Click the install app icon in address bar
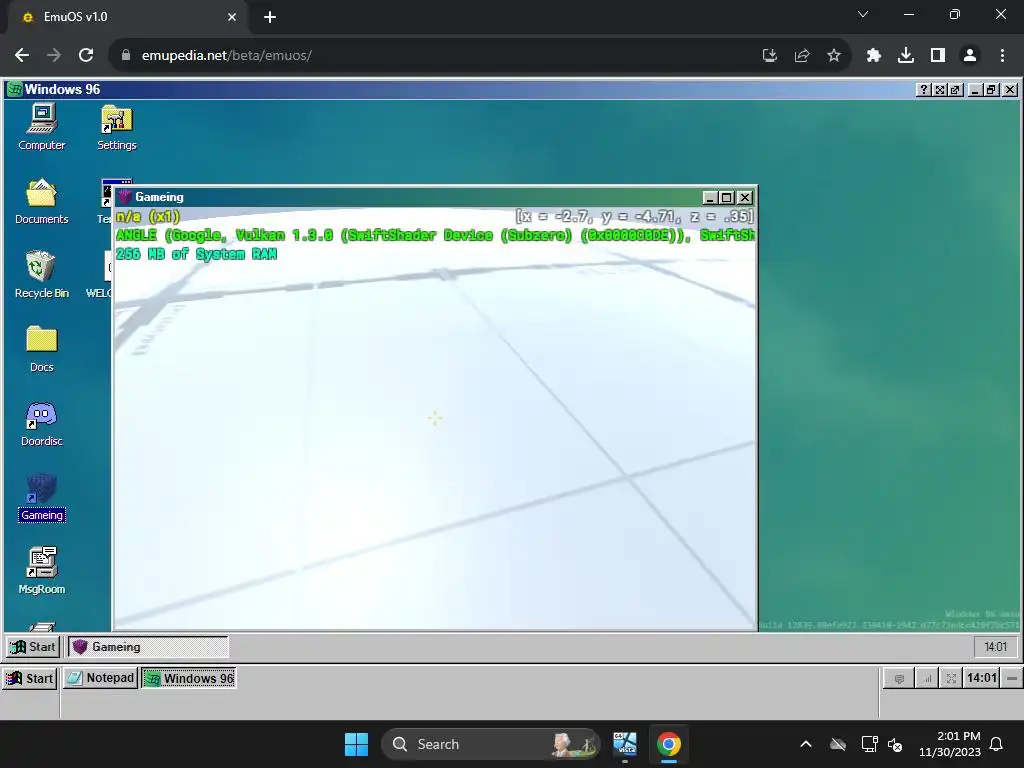This screenshot has height=768, width=1024. click(770, 56)
